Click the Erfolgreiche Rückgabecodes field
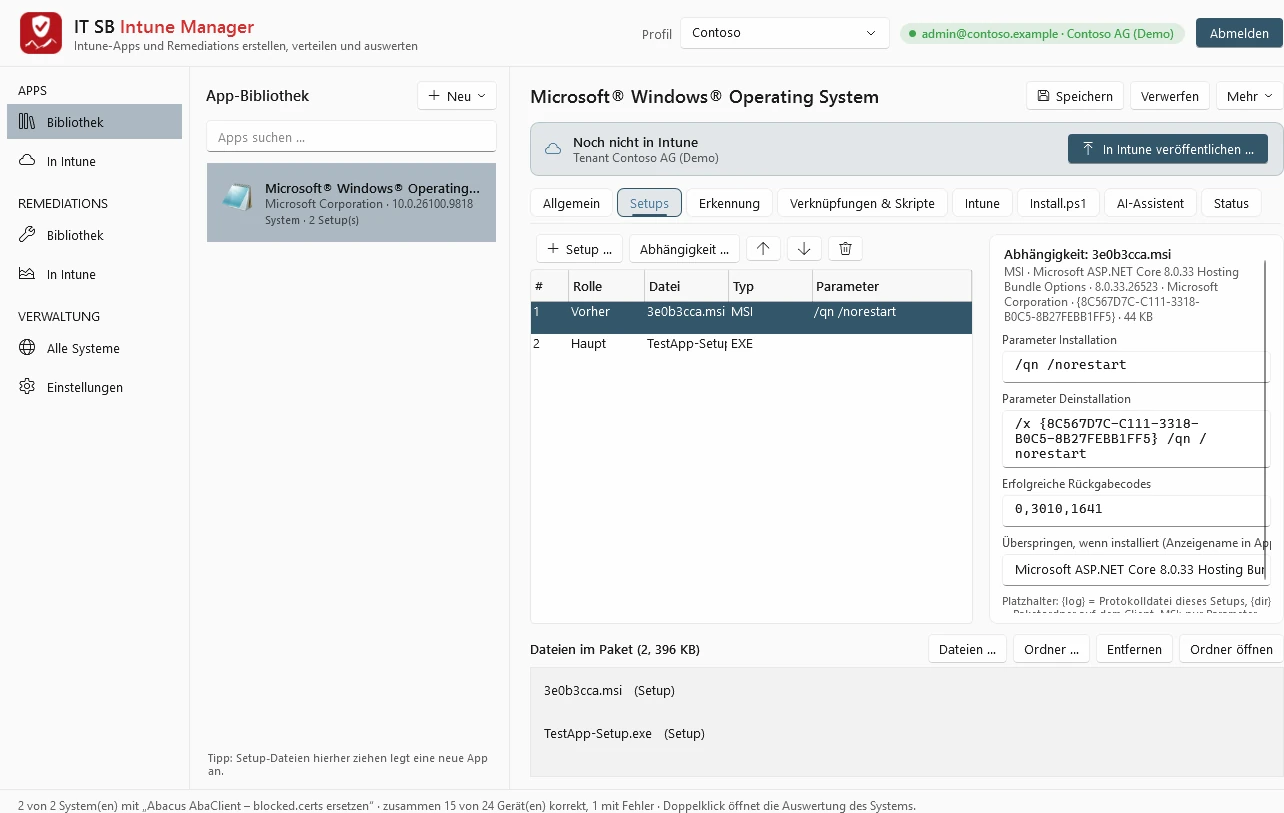 click(1136, 509)
